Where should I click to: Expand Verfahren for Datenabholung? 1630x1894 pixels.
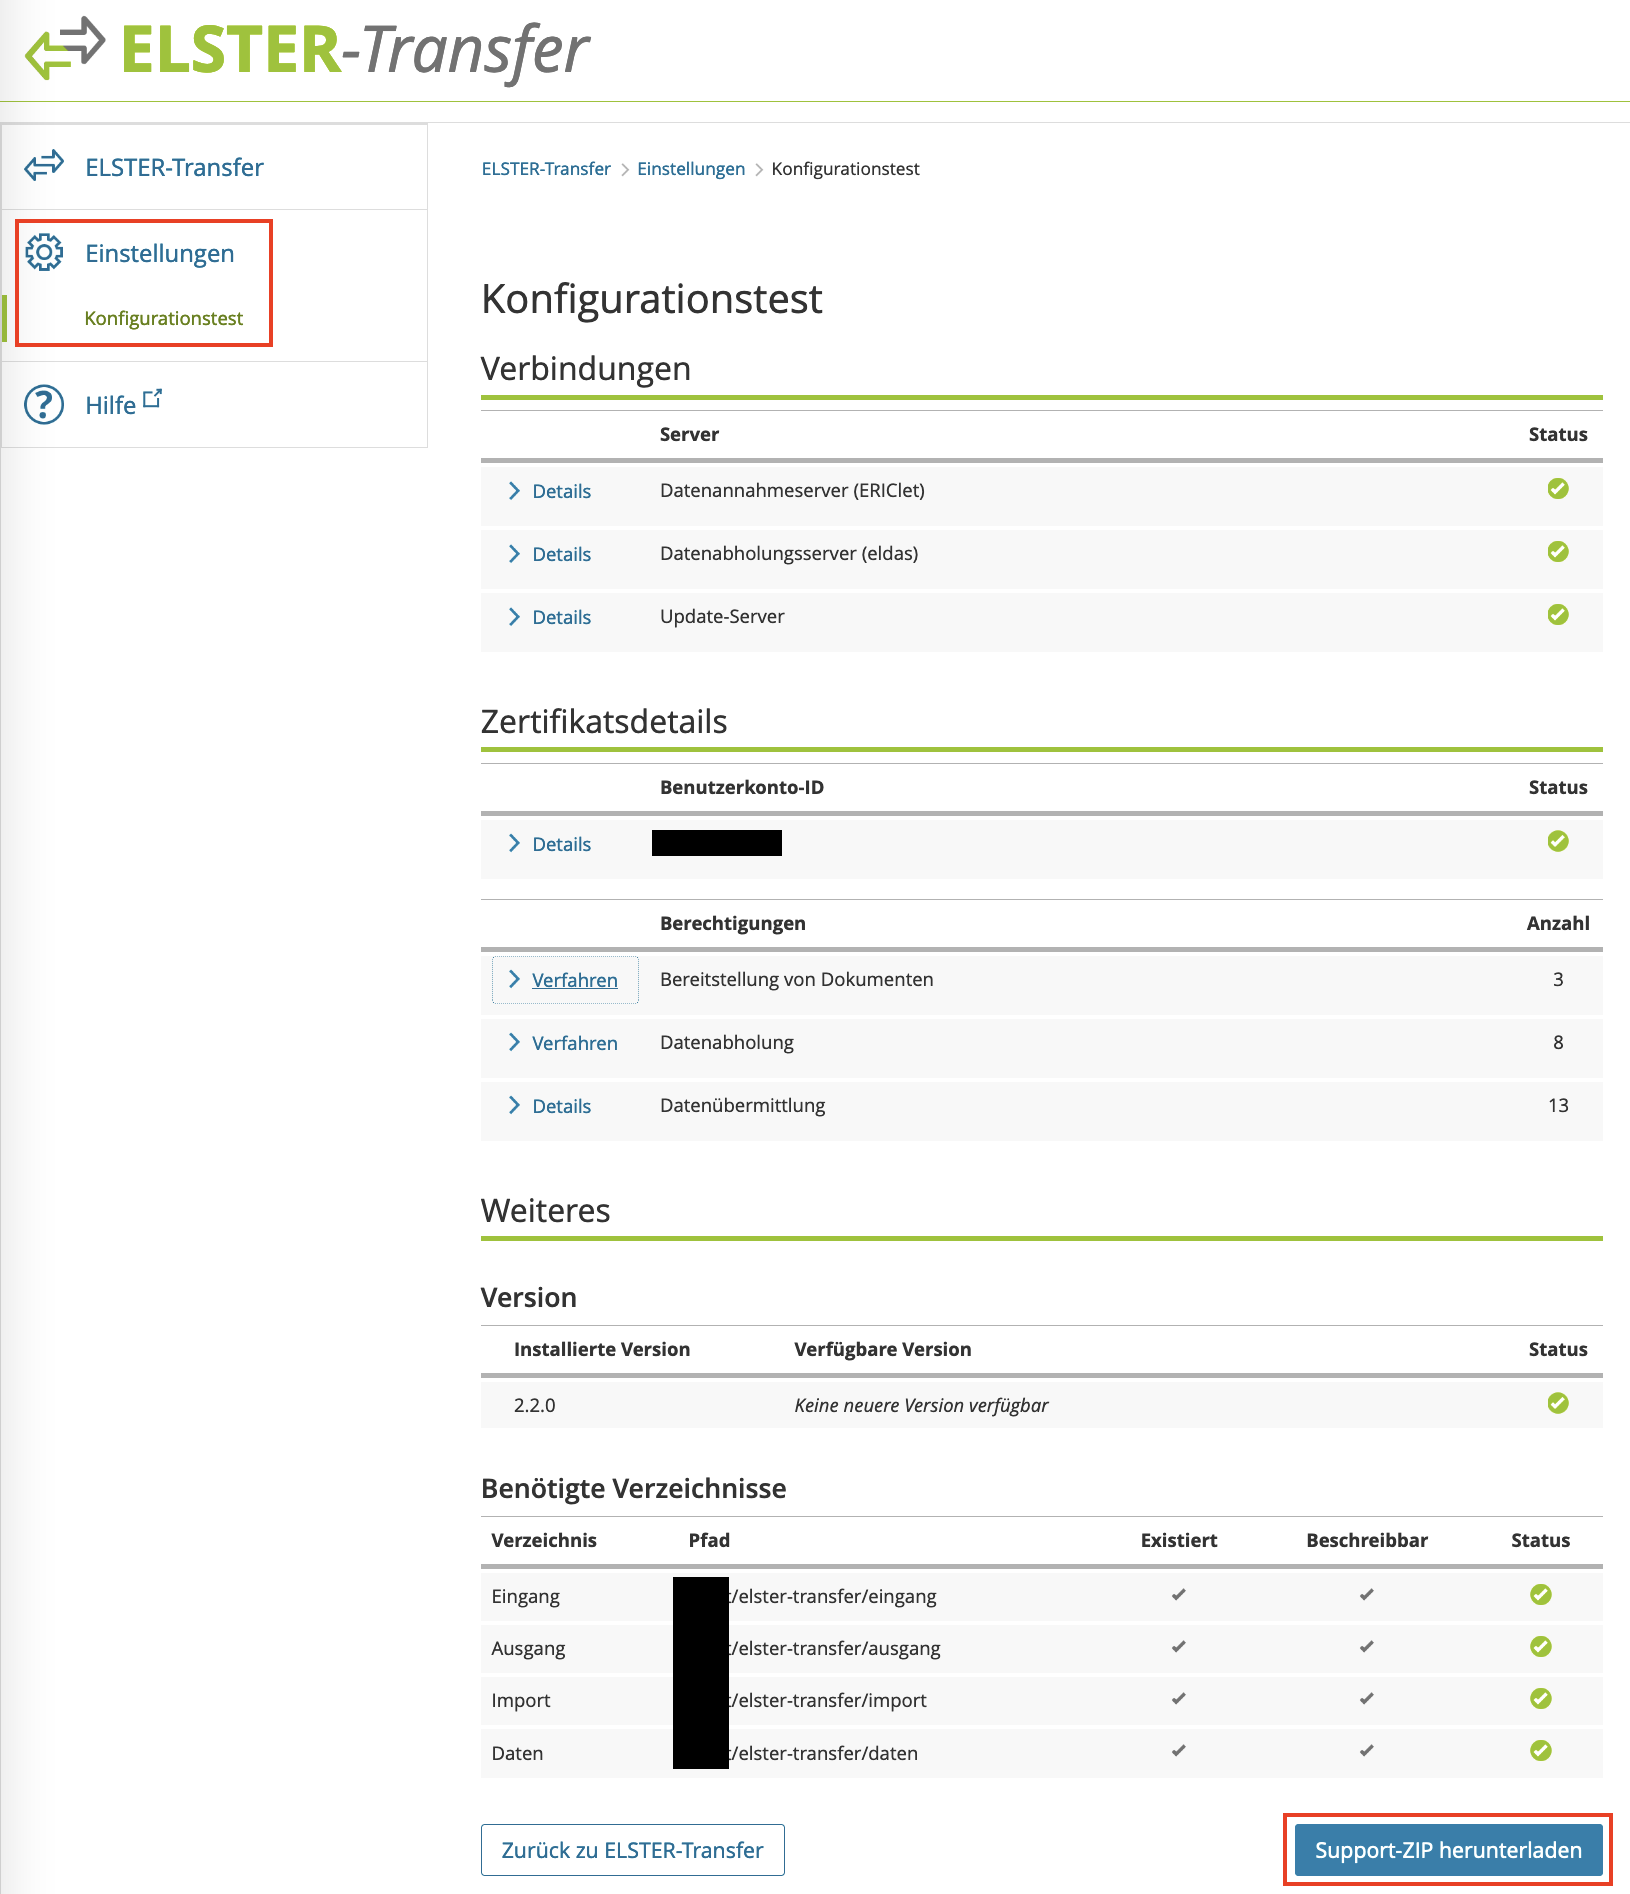click(x=564, y=1043)
